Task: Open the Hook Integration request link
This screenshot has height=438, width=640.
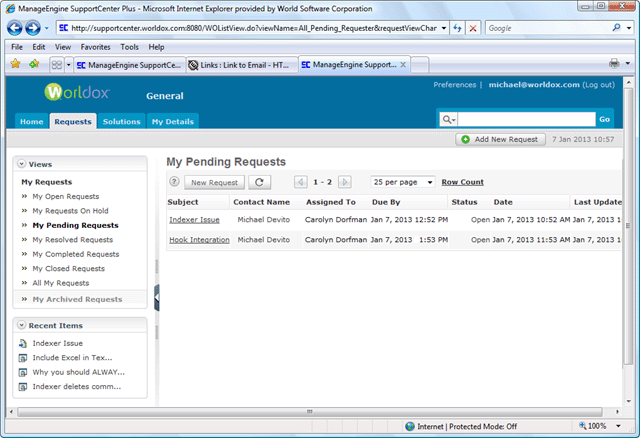Action: click(199, 240)
